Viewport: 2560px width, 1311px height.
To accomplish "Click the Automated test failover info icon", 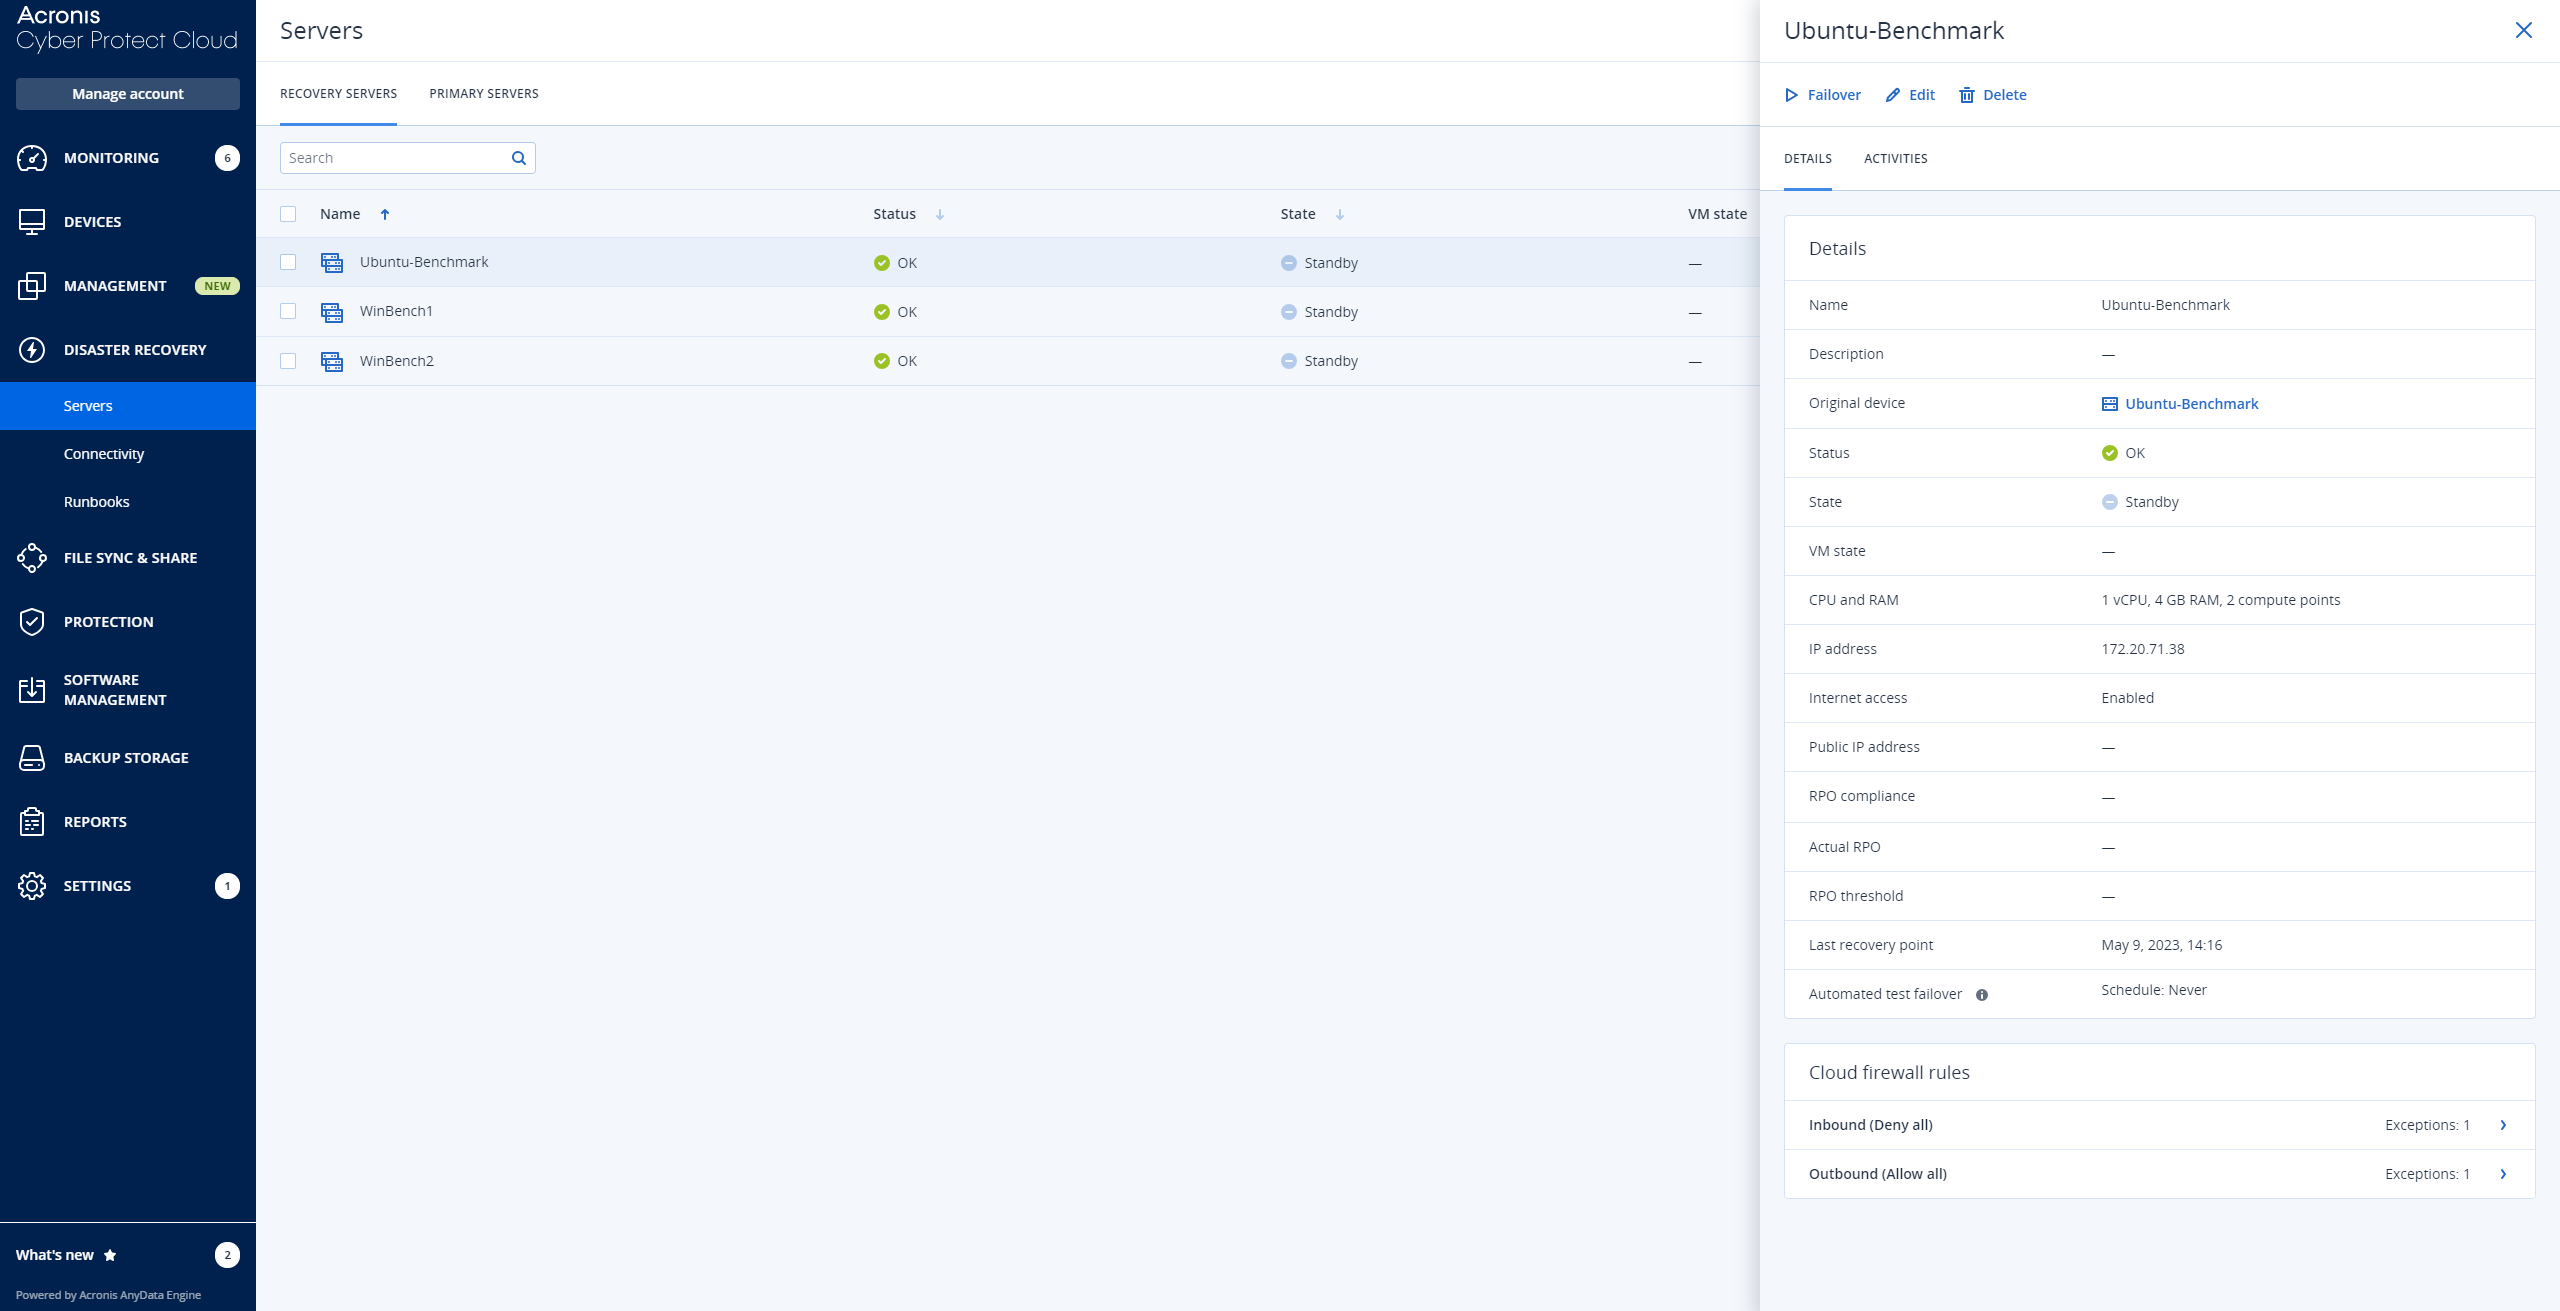I will pyautogui.click(x=1982, y=995).
